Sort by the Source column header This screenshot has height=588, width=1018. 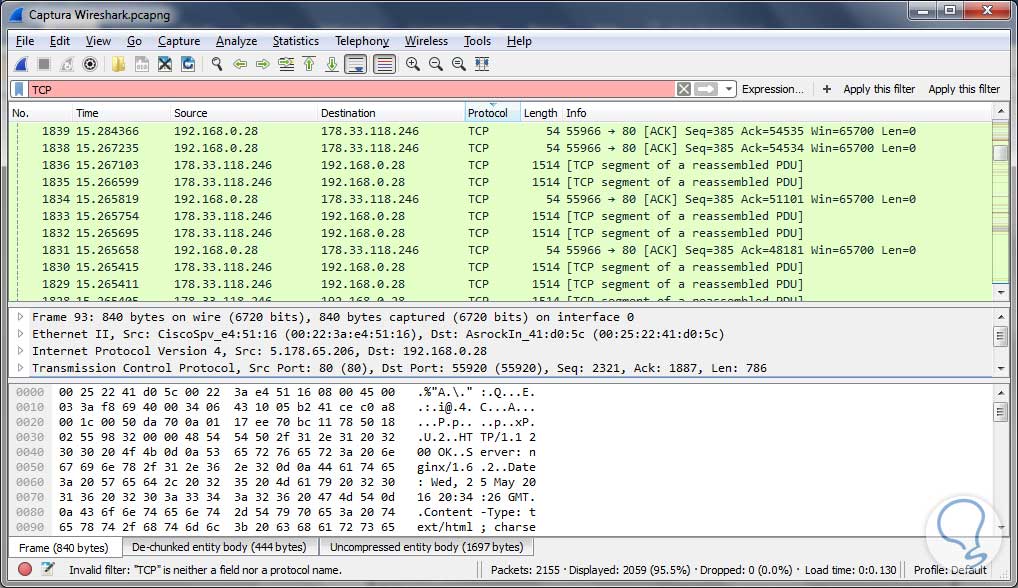click(244, 113)
